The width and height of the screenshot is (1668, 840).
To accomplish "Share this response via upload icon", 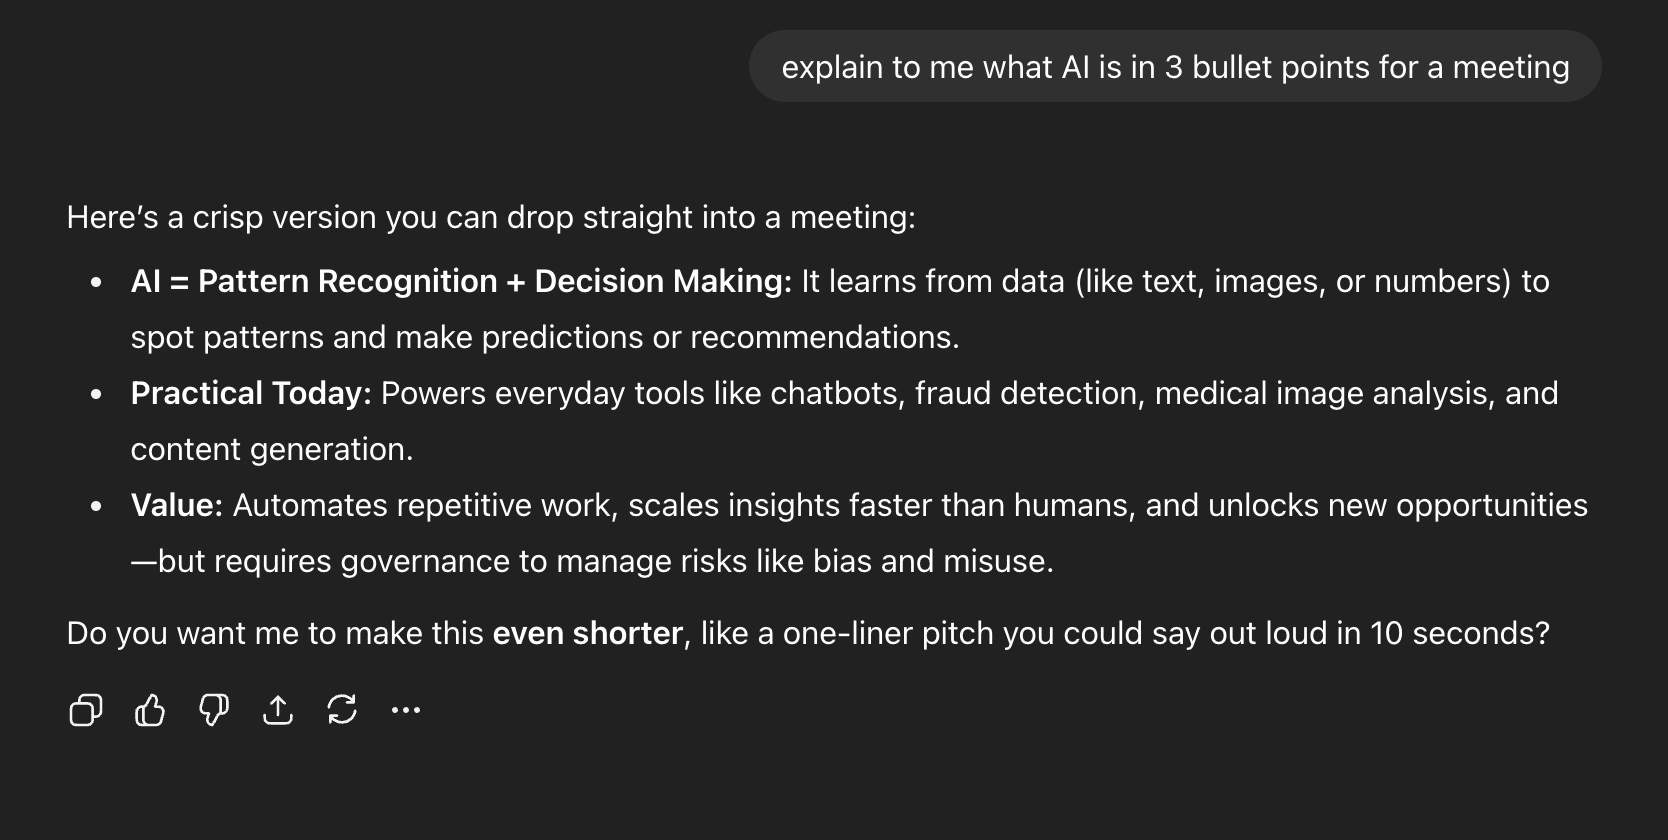I will pyautogui.click(x=278, y=710).
